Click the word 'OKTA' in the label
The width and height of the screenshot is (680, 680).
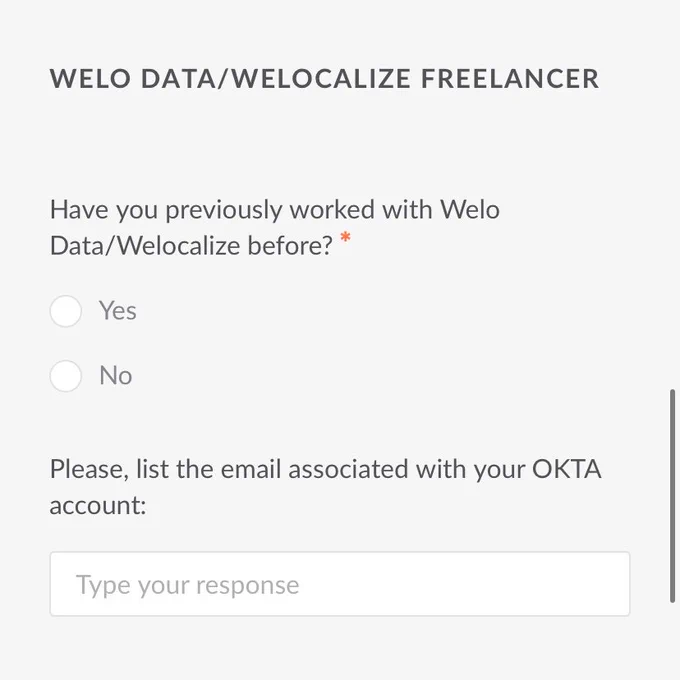point(566,469)
